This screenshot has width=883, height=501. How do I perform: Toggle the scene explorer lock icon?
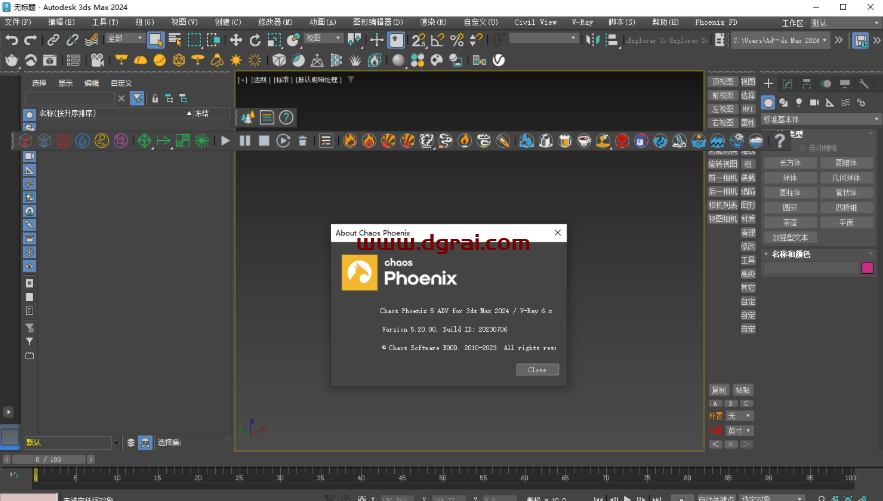(x=155, y=99)
